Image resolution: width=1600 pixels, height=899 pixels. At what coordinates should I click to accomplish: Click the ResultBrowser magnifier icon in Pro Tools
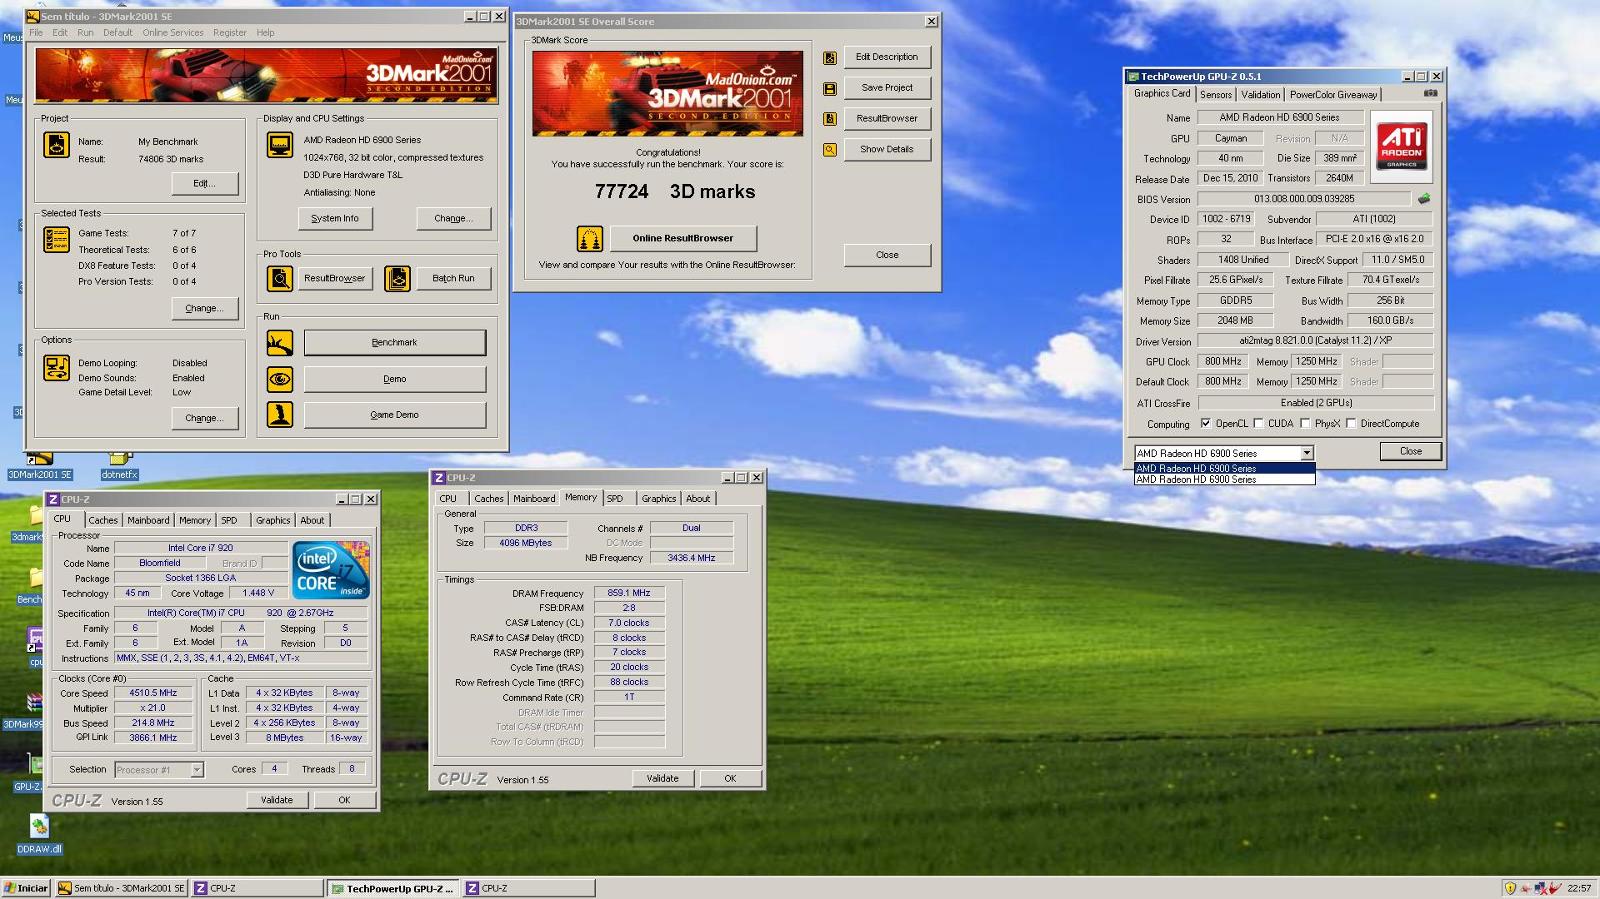pyautogui.click(x=280, y=278)
